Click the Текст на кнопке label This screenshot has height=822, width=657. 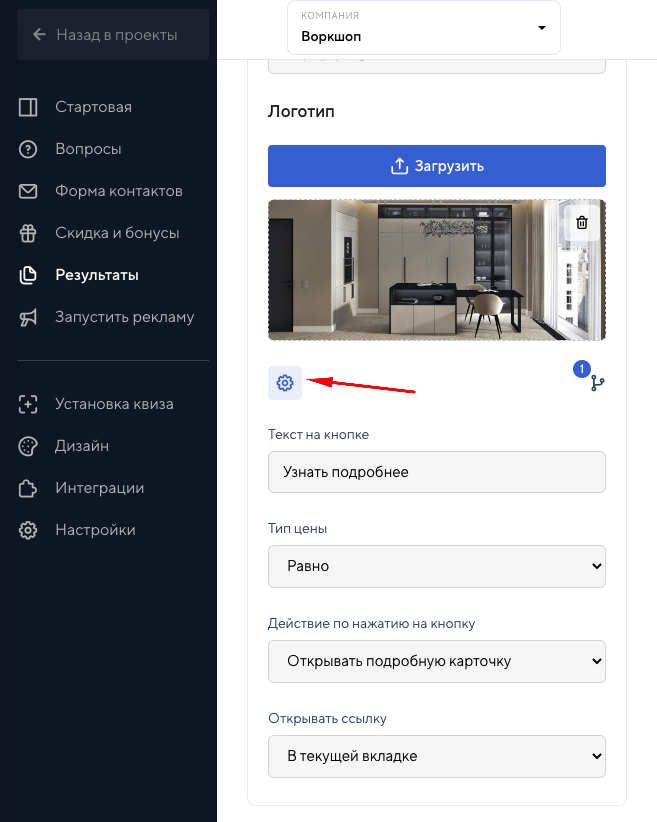(x=318, y=434)
